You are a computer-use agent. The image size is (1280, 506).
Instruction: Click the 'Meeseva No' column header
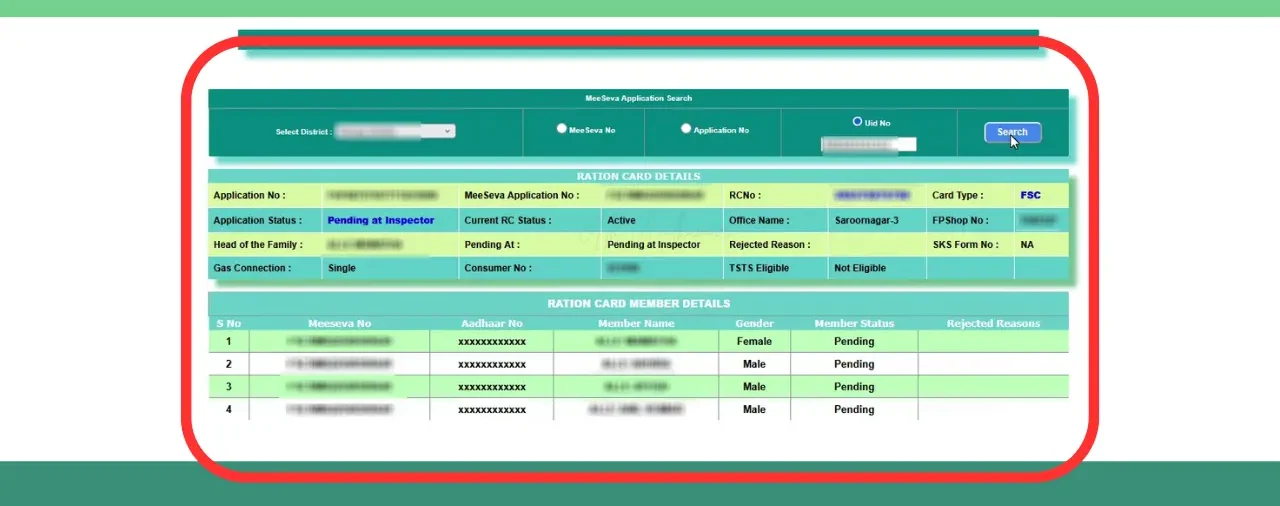click(x=339, y=323)
